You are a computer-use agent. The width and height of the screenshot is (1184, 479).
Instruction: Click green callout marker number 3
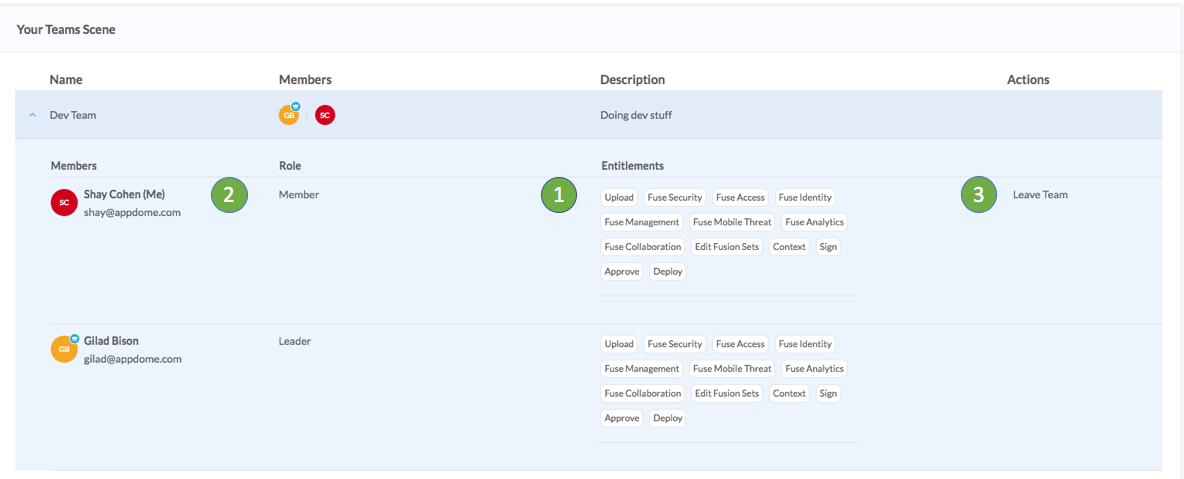pos(979,196)
